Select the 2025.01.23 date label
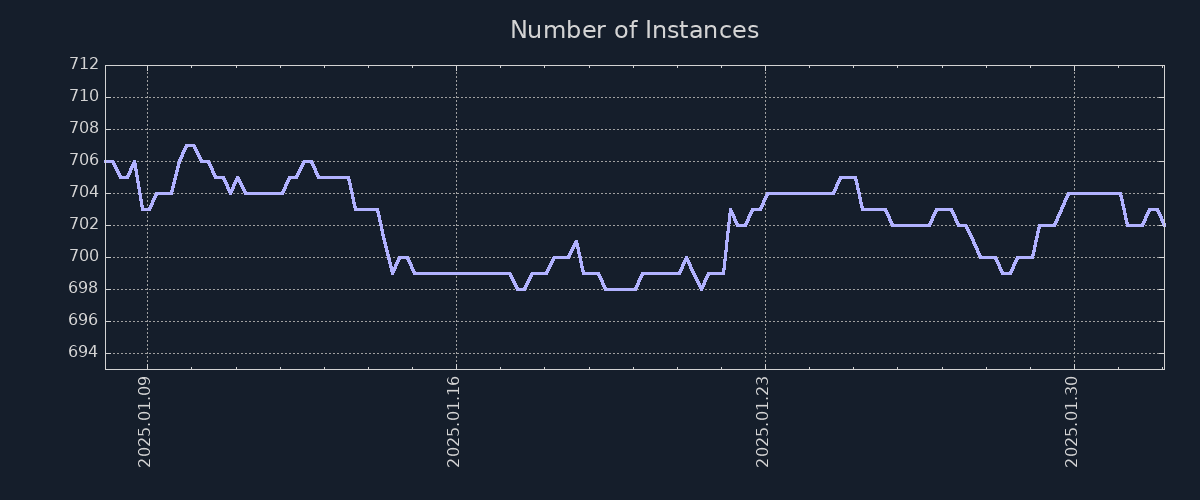 pos(763,422)
